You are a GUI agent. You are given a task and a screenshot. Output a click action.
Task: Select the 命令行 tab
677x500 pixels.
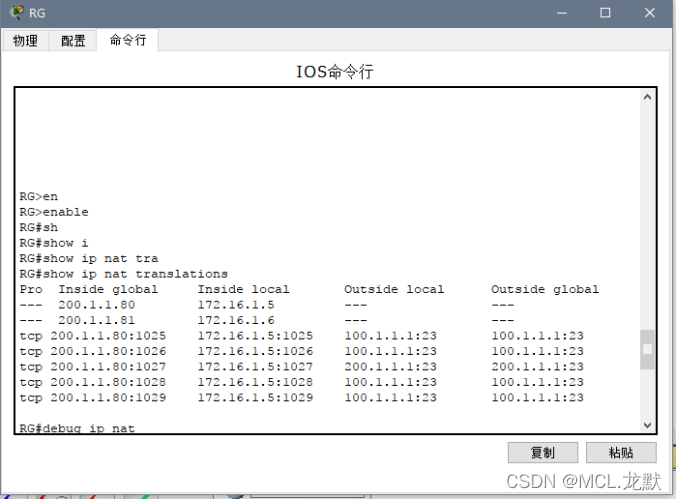[x=128, y=40]
